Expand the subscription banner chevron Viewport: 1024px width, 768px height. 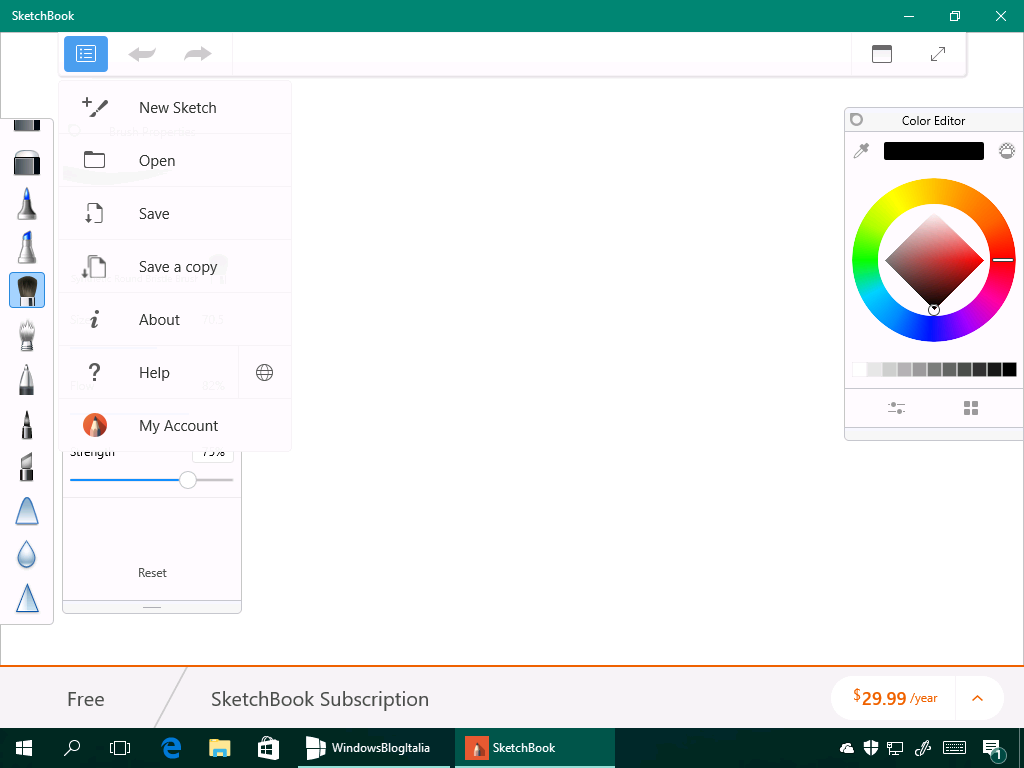point(978,698)
